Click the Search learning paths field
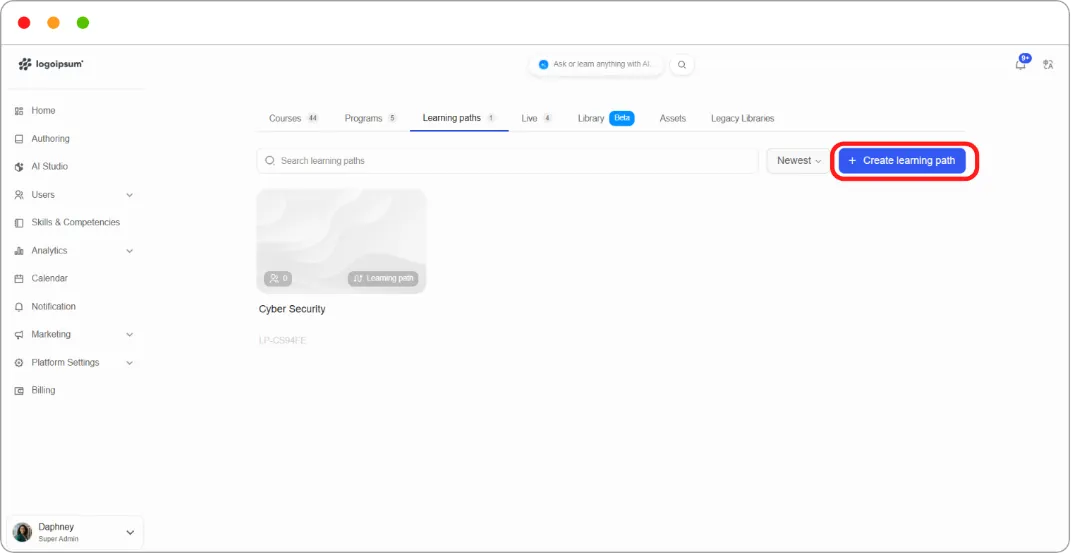1071x553 pixels. click(507, 161)
